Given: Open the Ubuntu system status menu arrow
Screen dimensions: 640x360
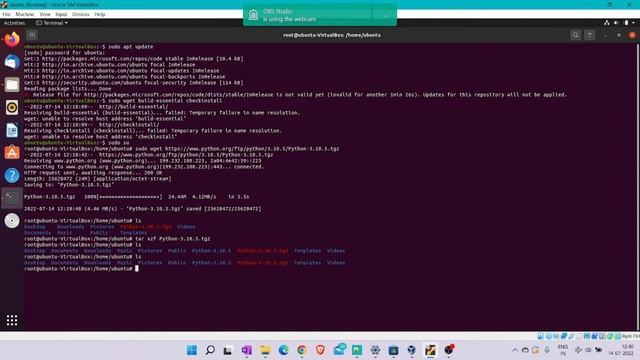Looking at the screenshot, I should 633,23.
